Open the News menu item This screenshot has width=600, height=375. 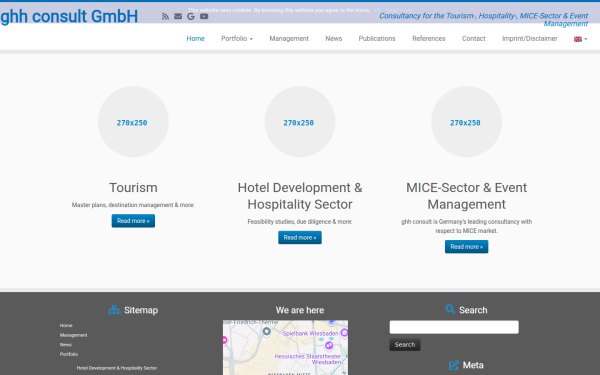tap(334, 39)
